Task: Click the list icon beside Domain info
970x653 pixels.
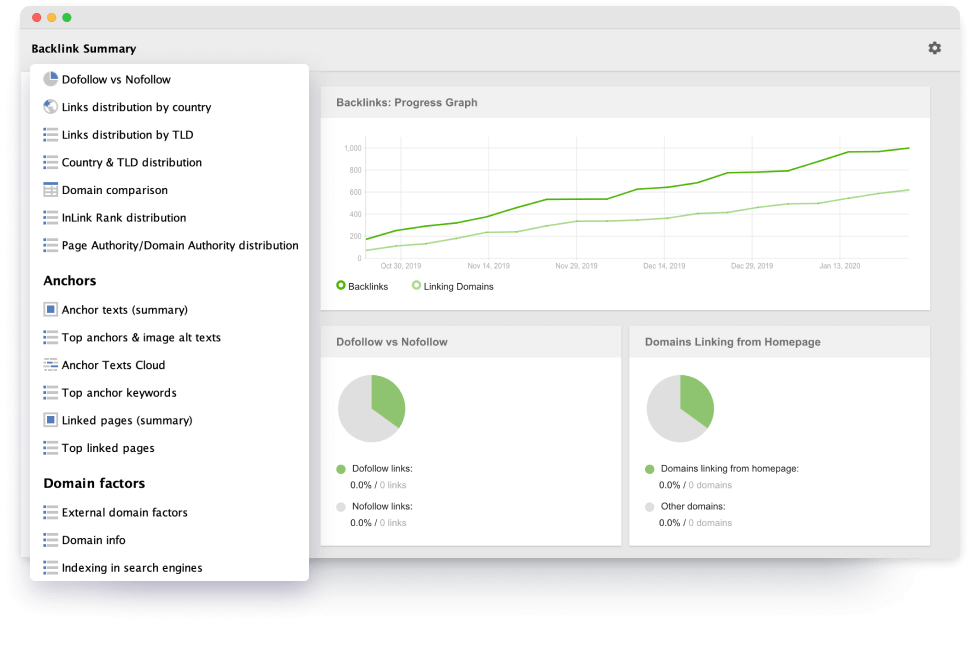Action: [x=51, y=540]
